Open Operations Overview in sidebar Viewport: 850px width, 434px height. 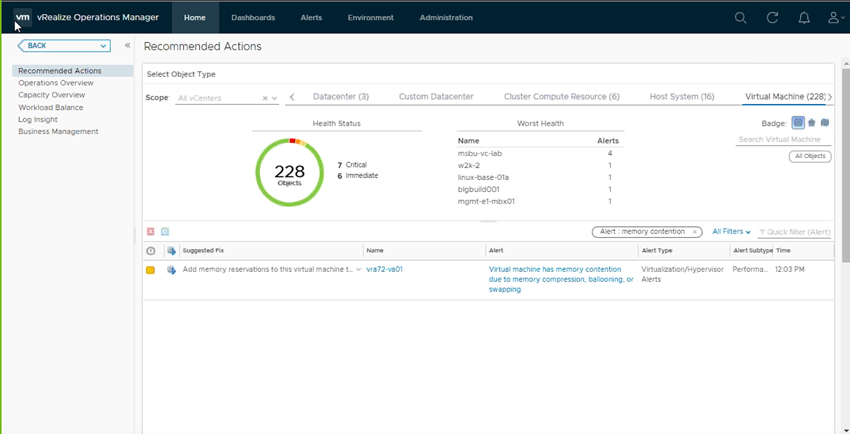[x=56, y=83]
